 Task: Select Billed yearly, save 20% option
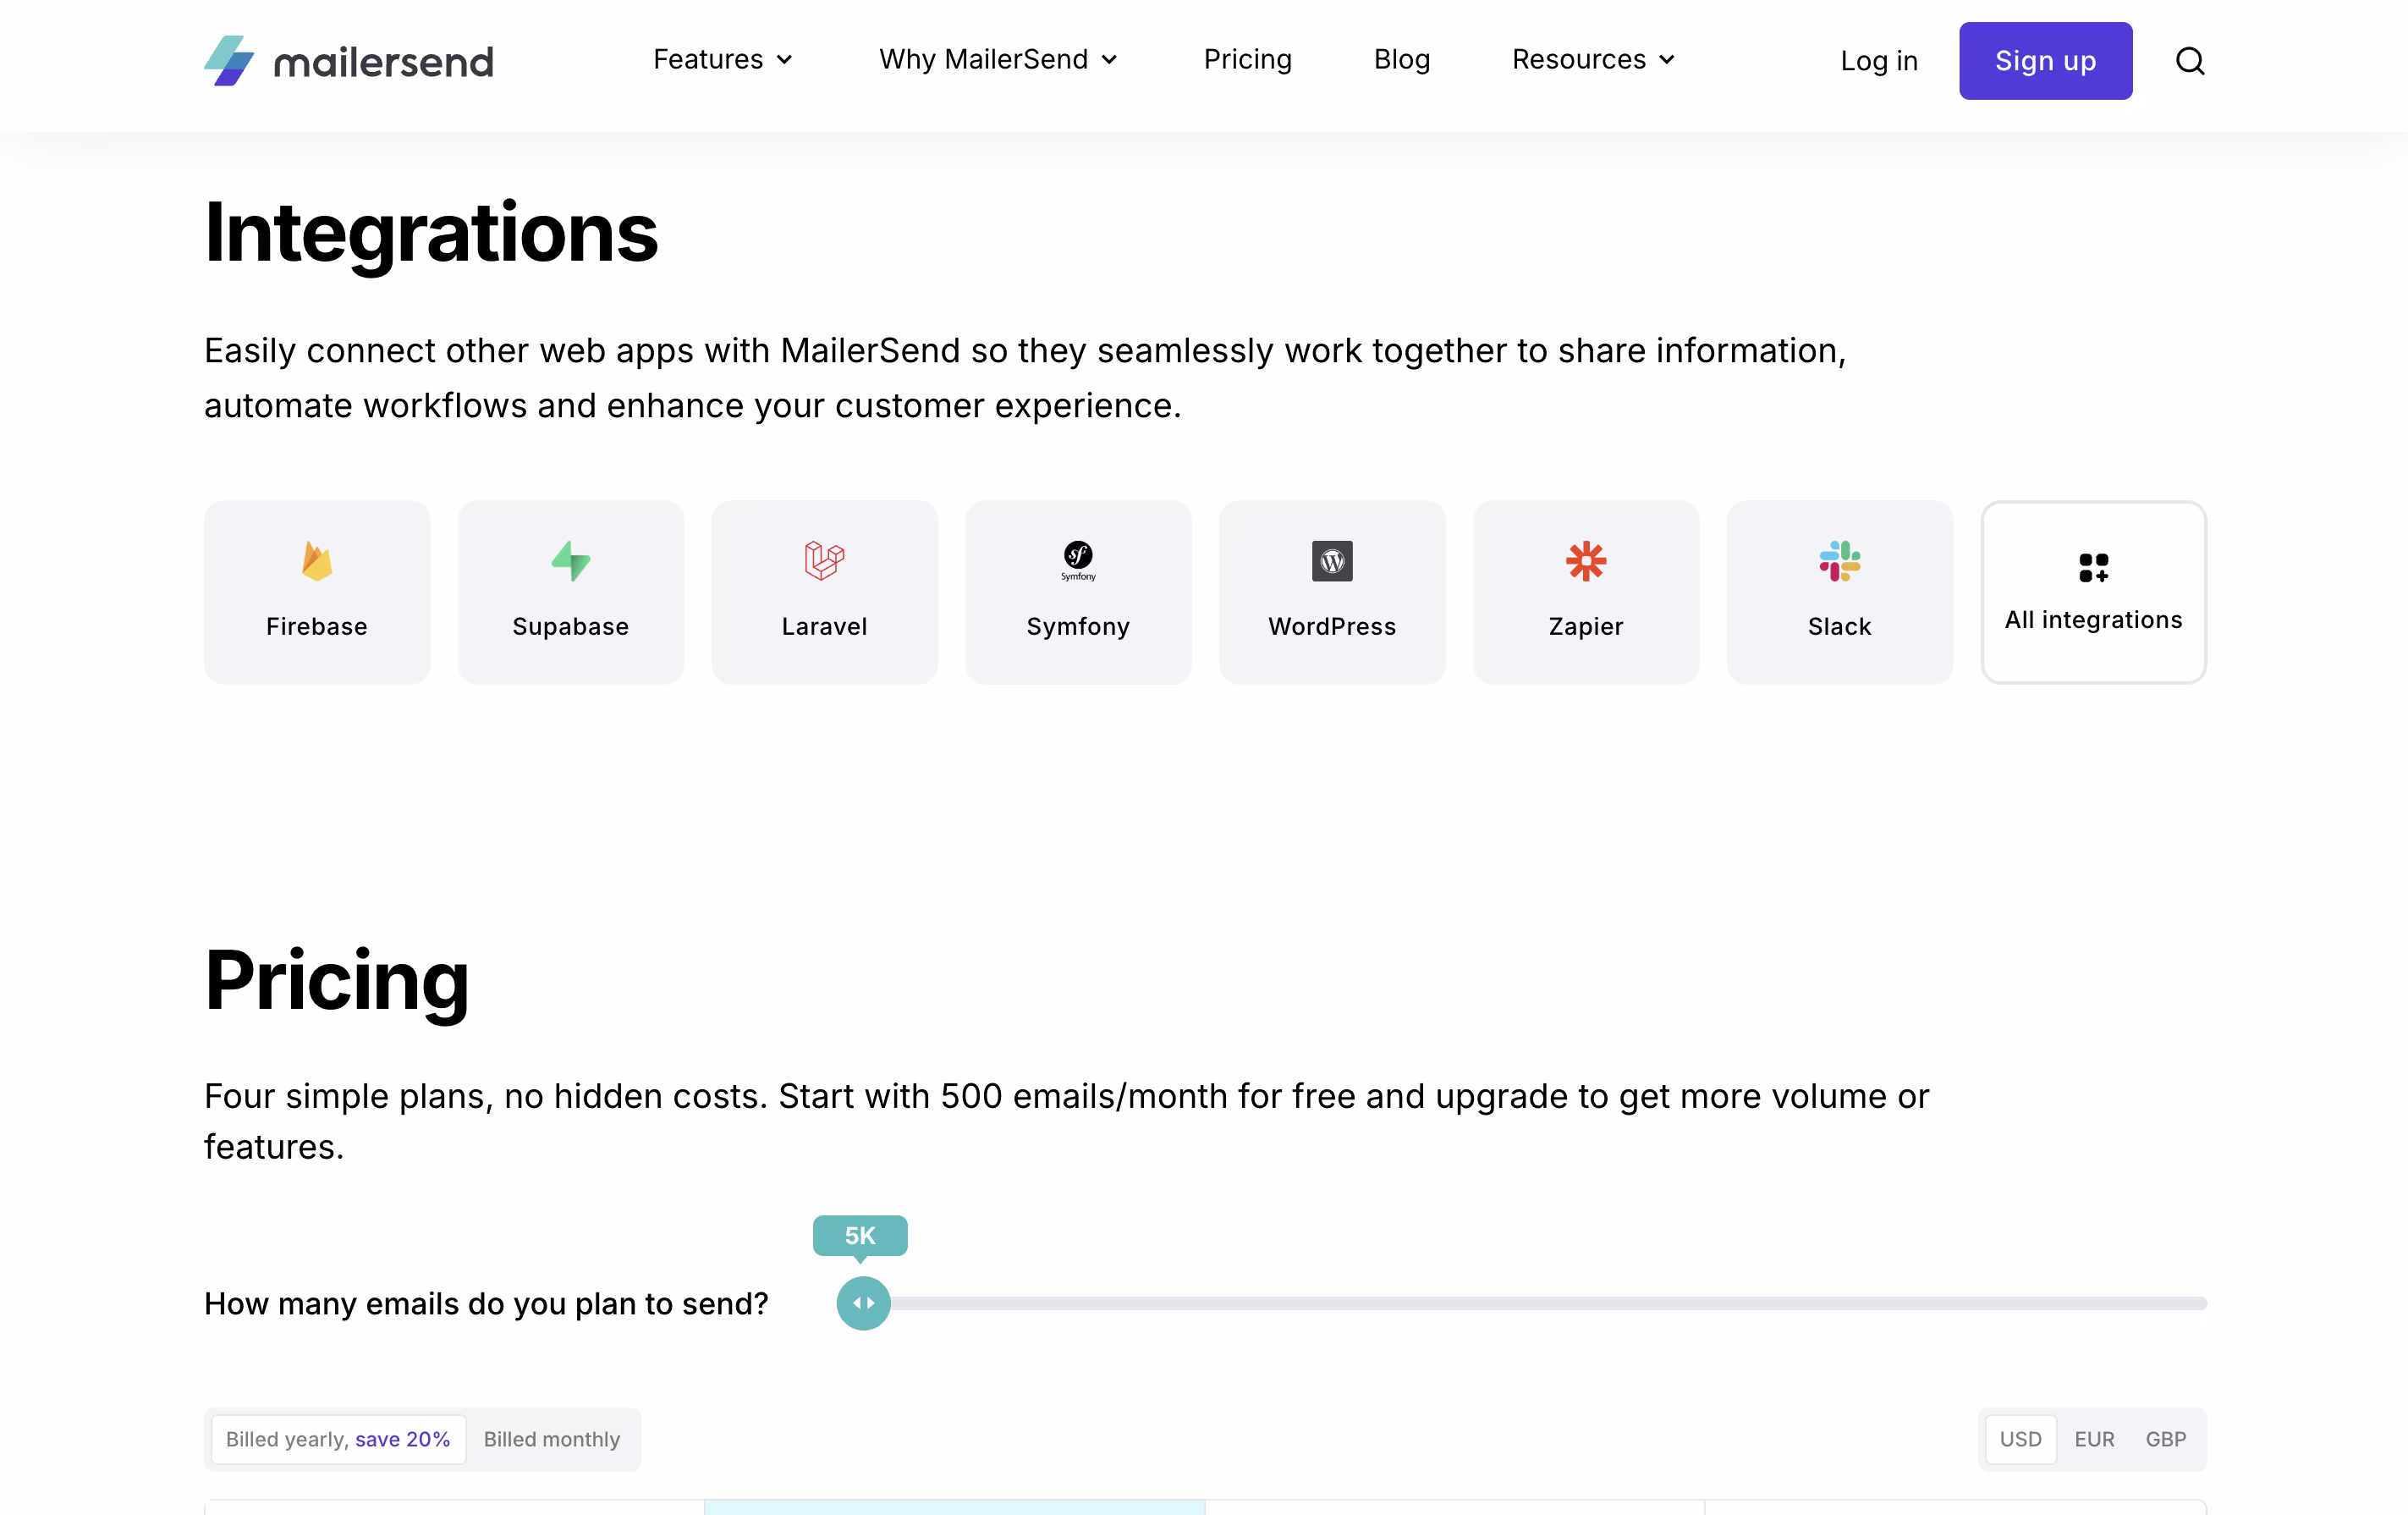click(338, 1439)
